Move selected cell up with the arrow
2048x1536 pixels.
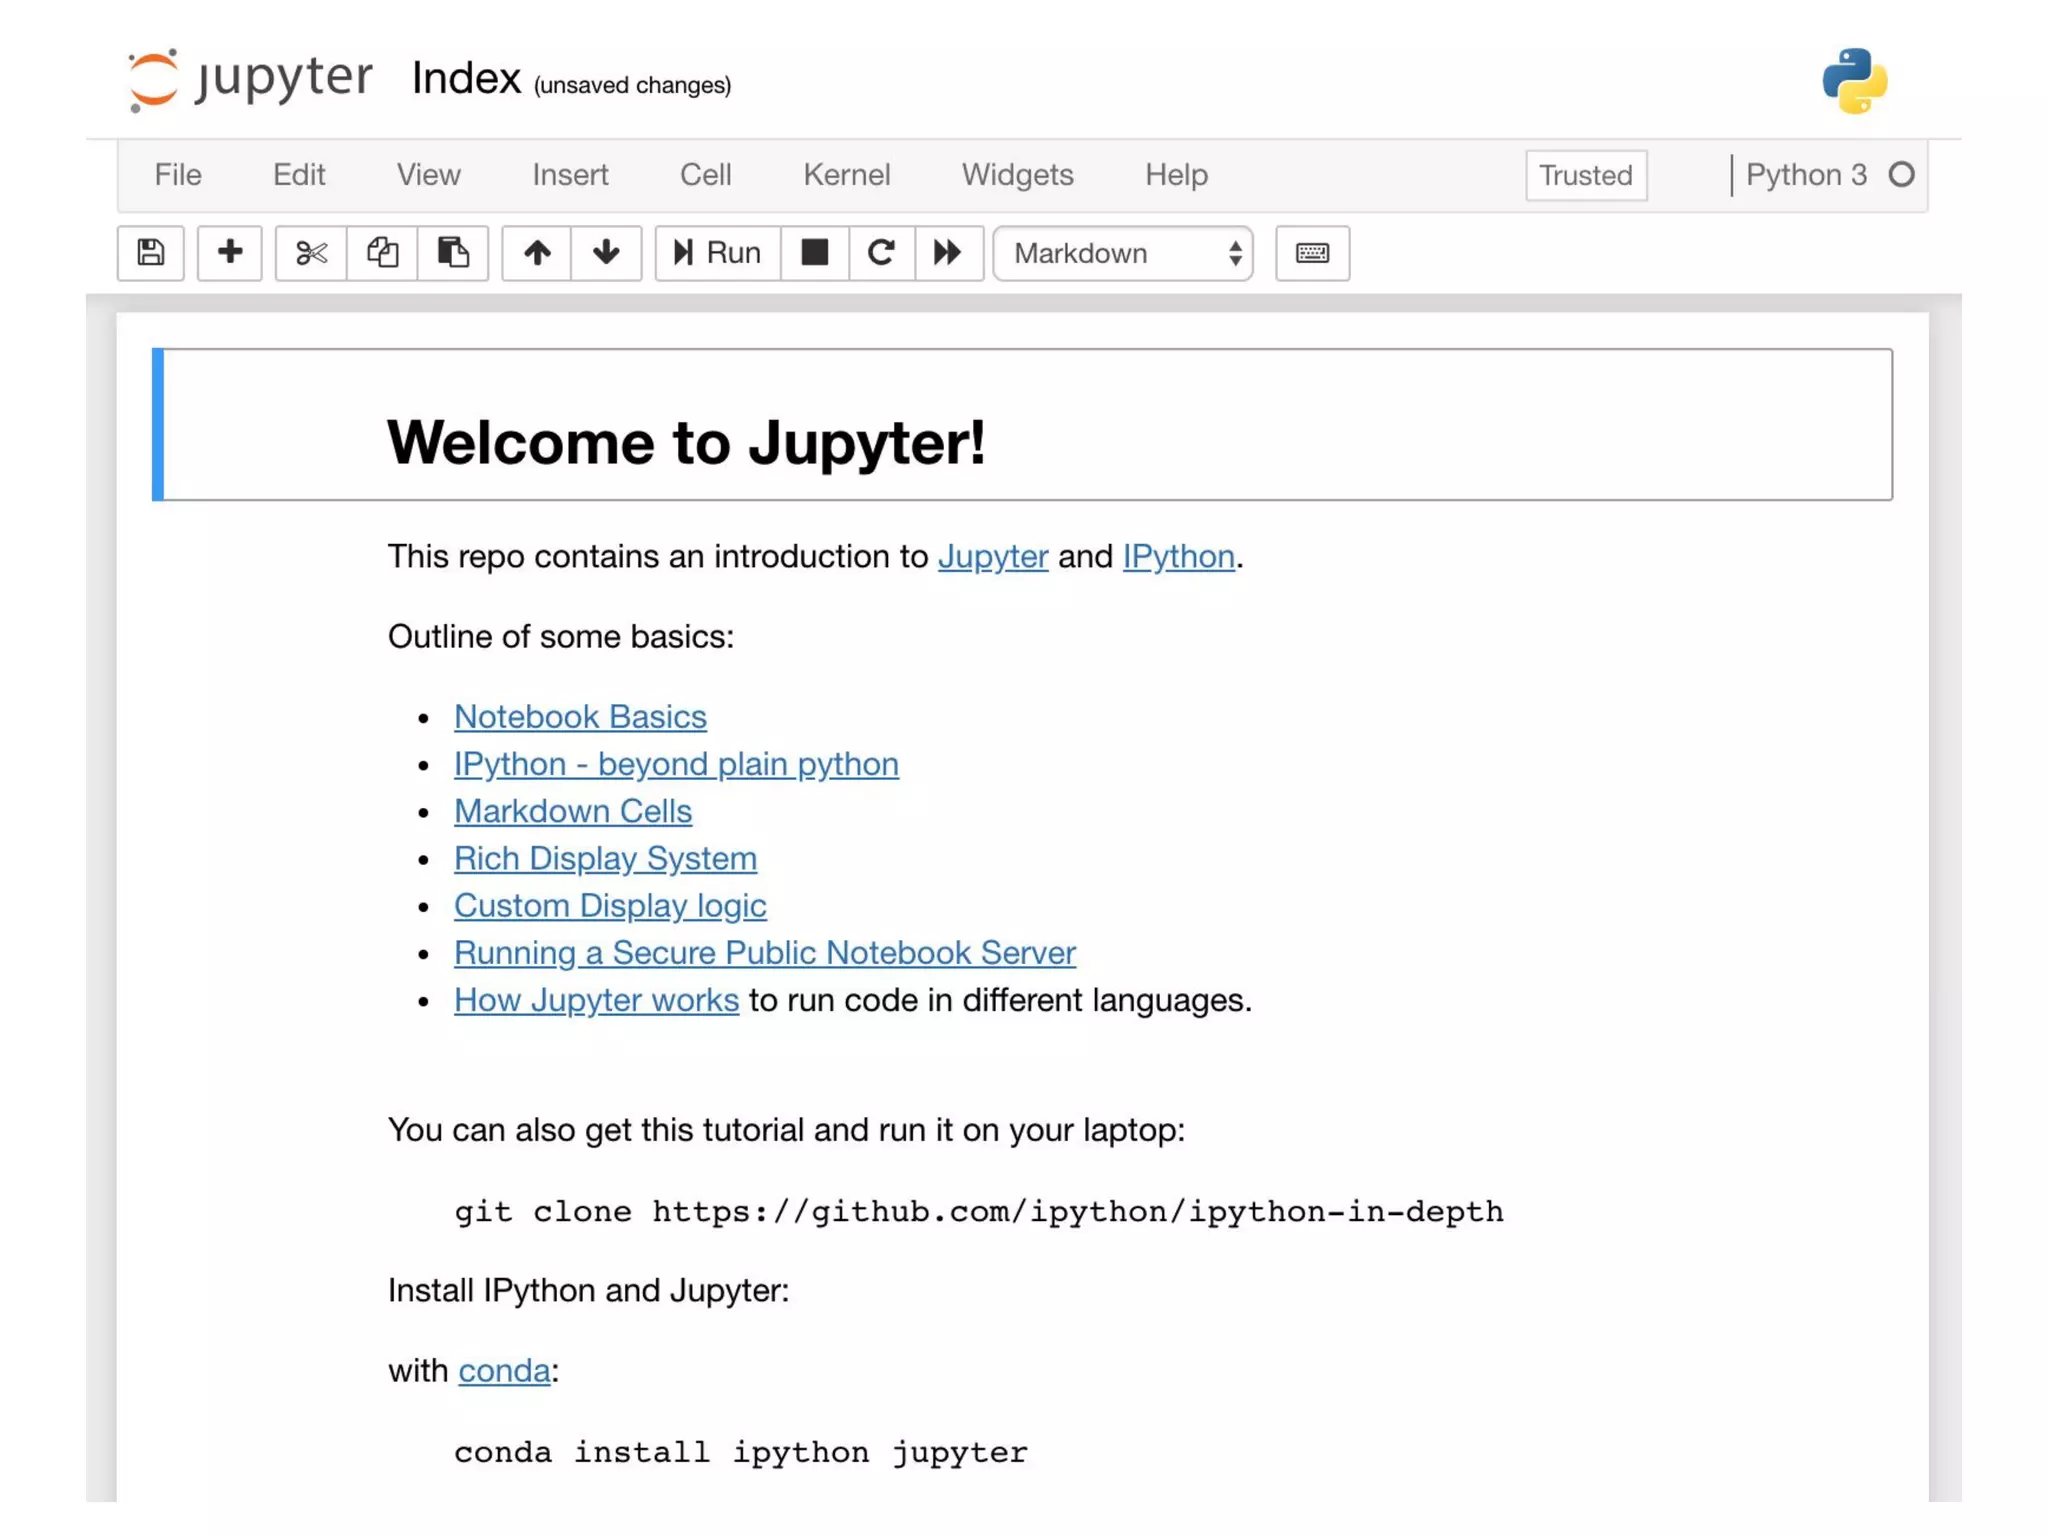[537, 253]
